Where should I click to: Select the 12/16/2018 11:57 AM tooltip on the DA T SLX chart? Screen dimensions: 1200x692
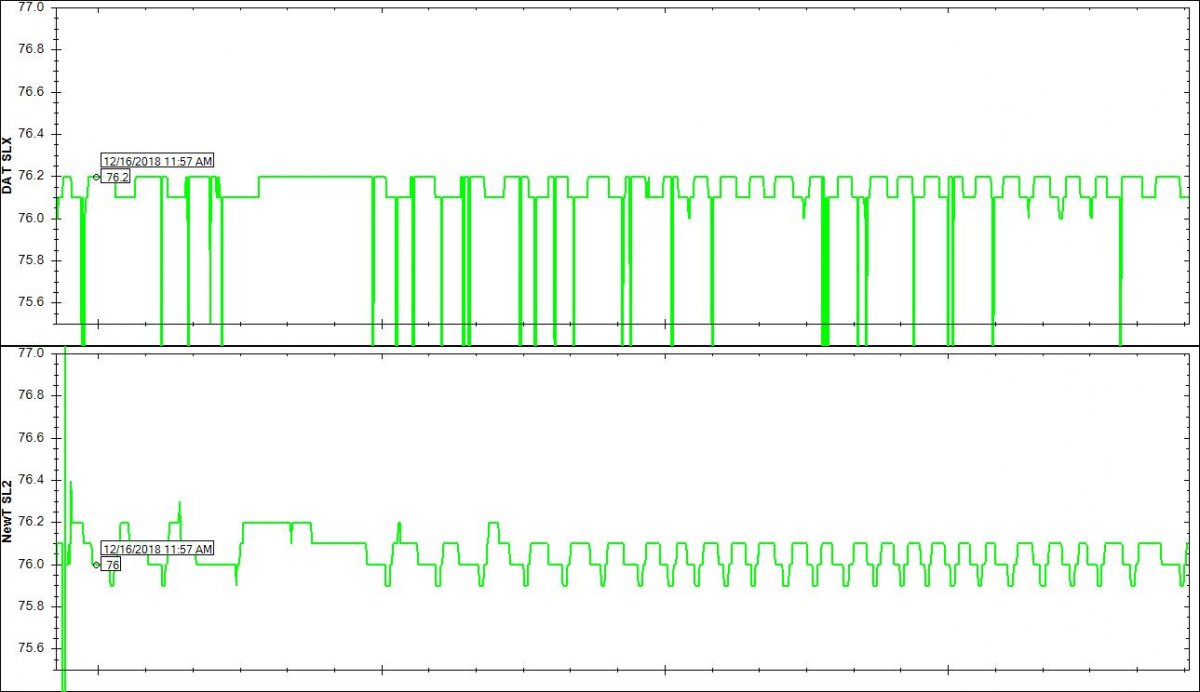click(x=158, y=161)
